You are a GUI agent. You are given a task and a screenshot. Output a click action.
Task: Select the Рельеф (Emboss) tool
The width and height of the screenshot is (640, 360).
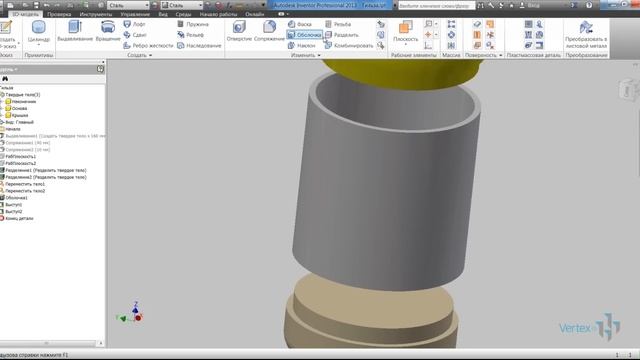tap(191, 35)
